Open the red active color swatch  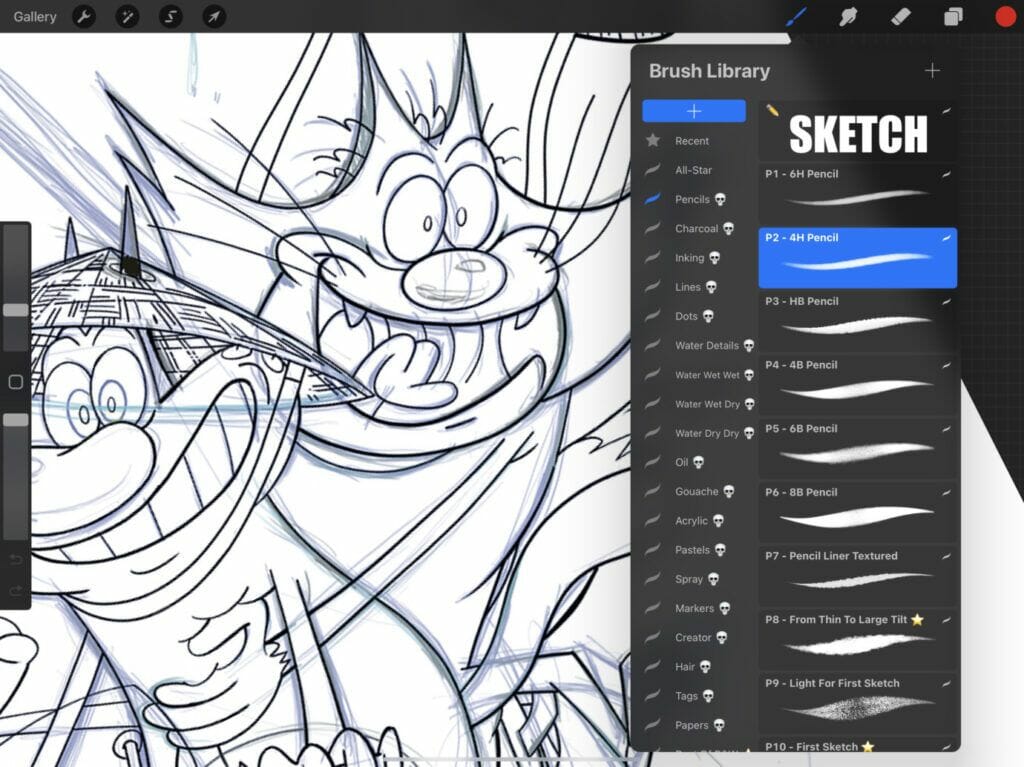click(x=1005, y=16)
